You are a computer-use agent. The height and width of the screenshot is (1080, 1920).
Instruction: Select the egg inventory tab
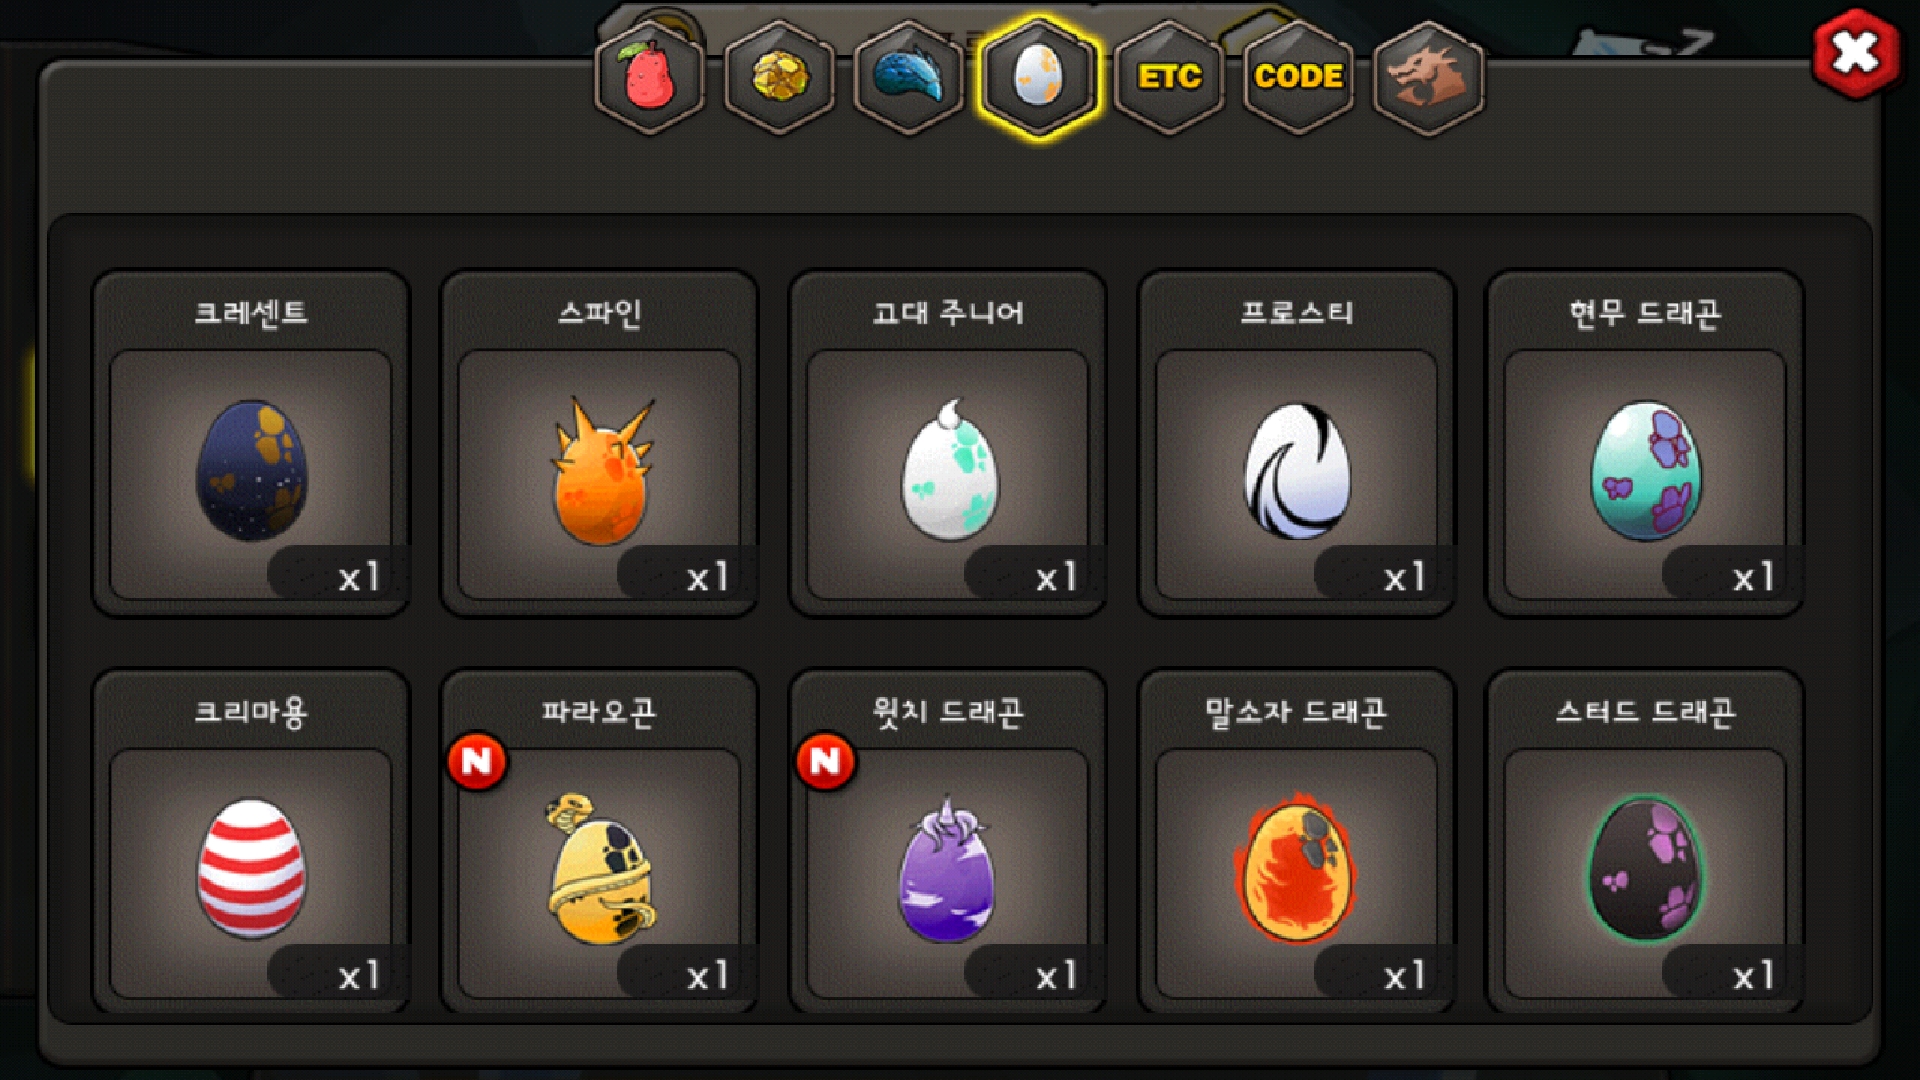[x=1039, y=77]
